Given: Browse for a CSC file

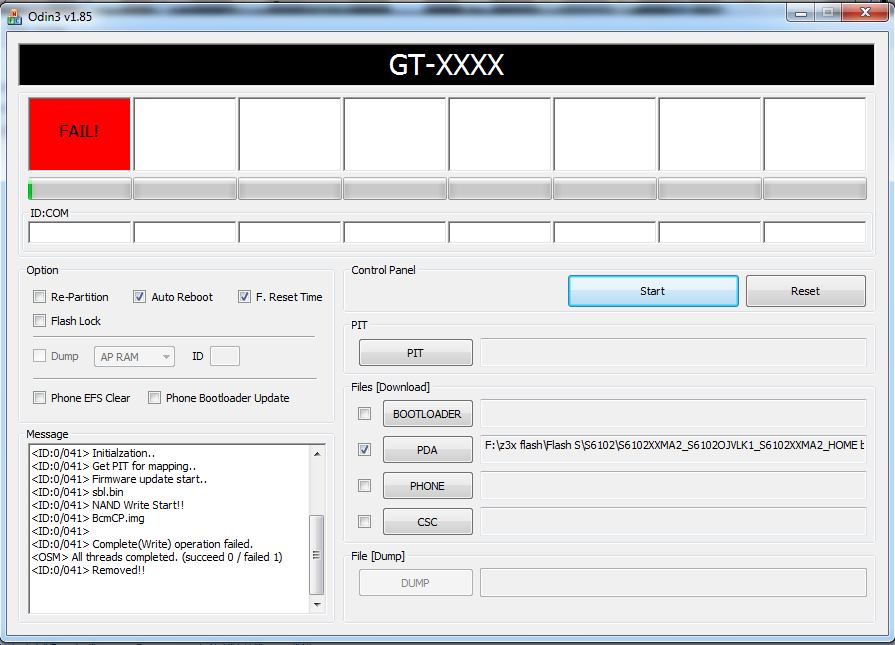Looking at the screenshot, I should click(x=428, y=522).
